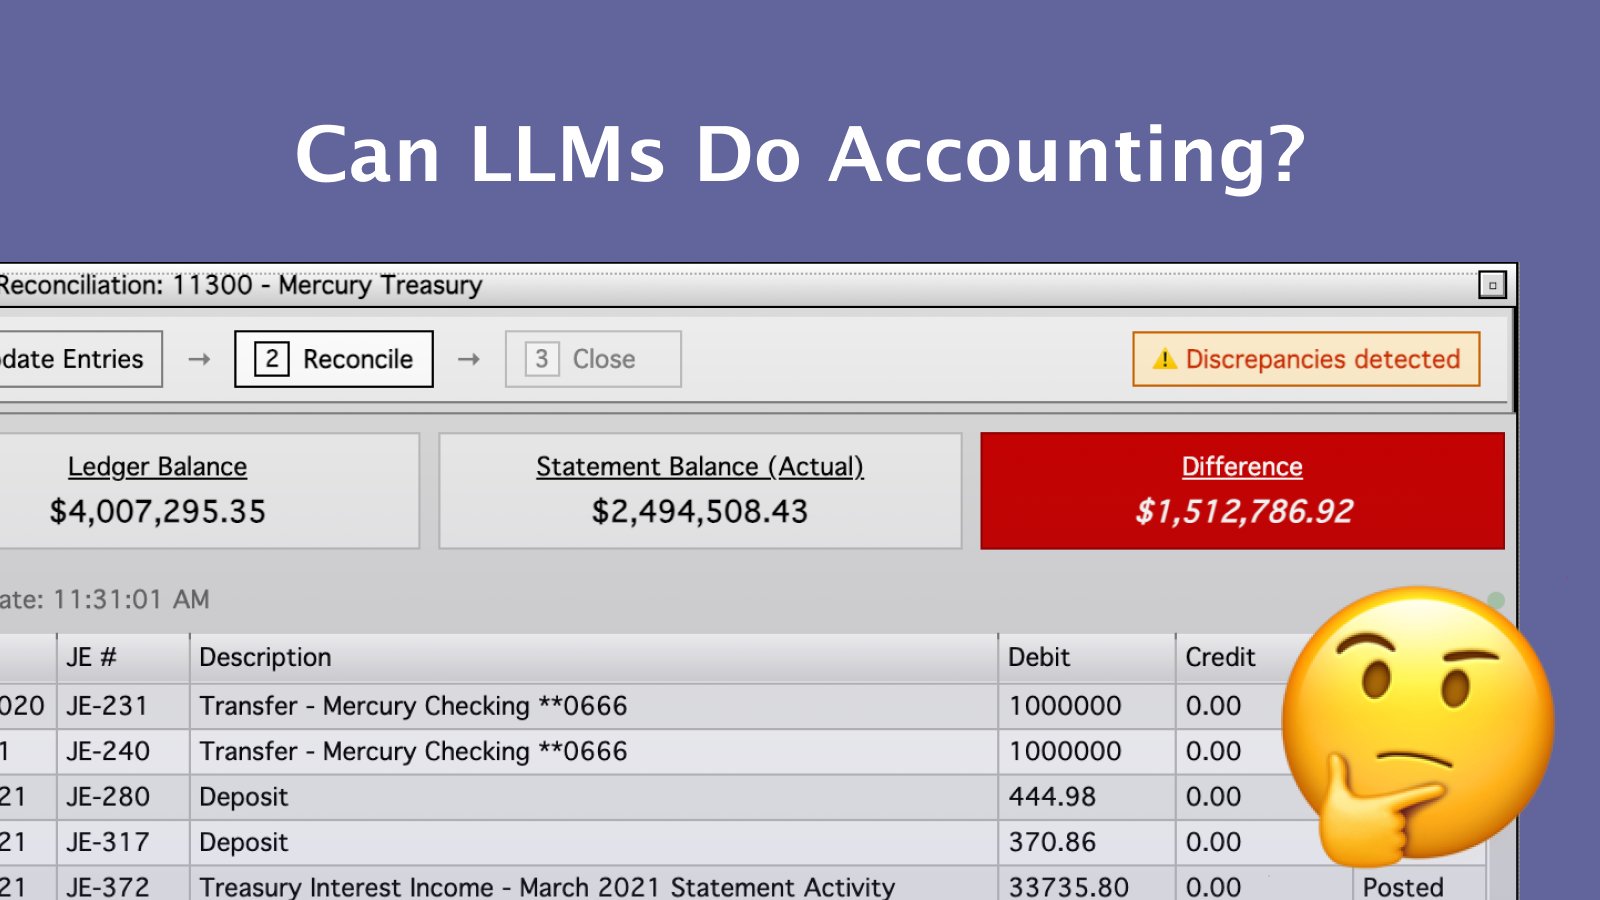Click the Debit column header
This screenshot has width=1600, height=900.
(1039, 657)
